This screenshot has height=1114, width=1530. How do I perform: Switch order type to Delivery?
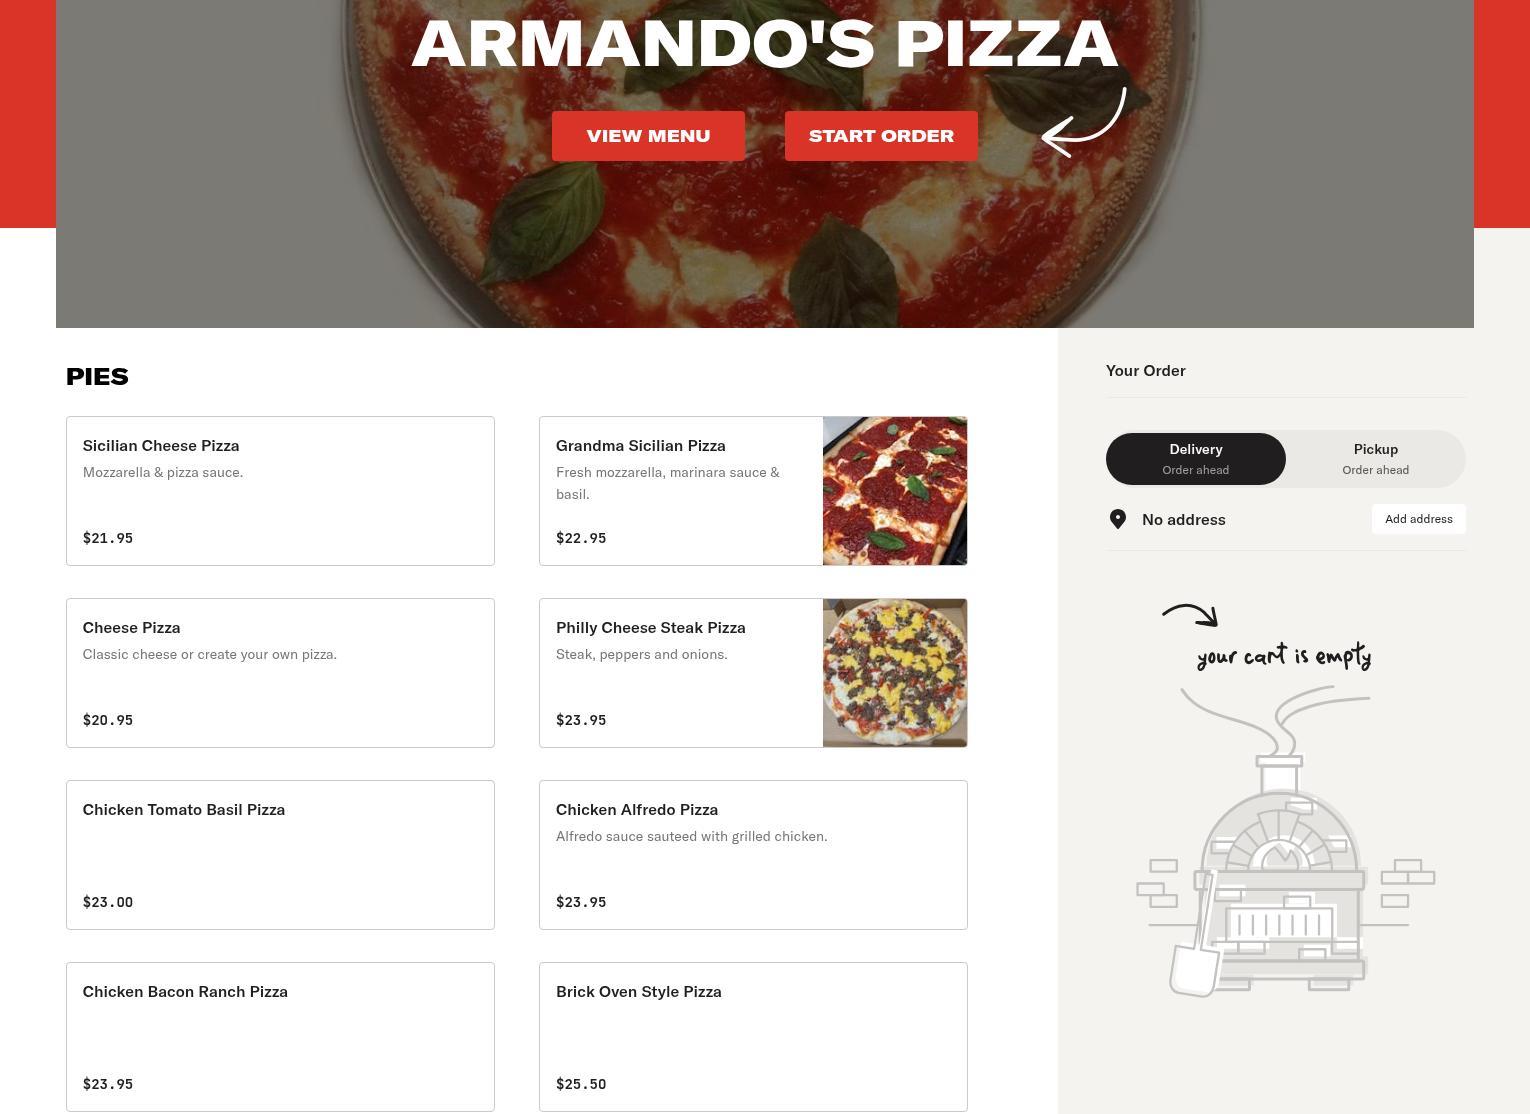pos(1196,459)
